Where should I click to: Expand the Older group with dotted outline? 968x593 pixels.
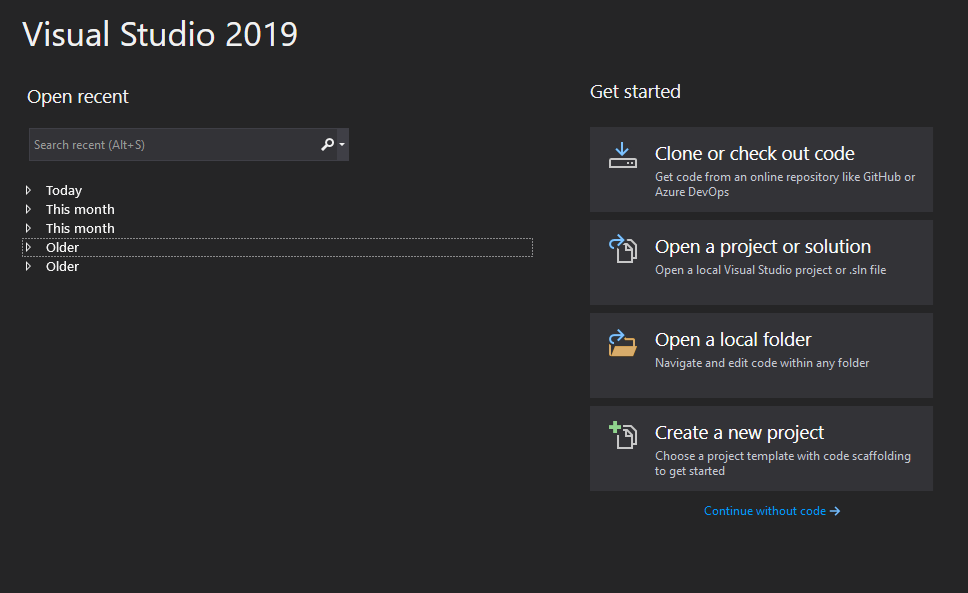[x=29, y=247]
